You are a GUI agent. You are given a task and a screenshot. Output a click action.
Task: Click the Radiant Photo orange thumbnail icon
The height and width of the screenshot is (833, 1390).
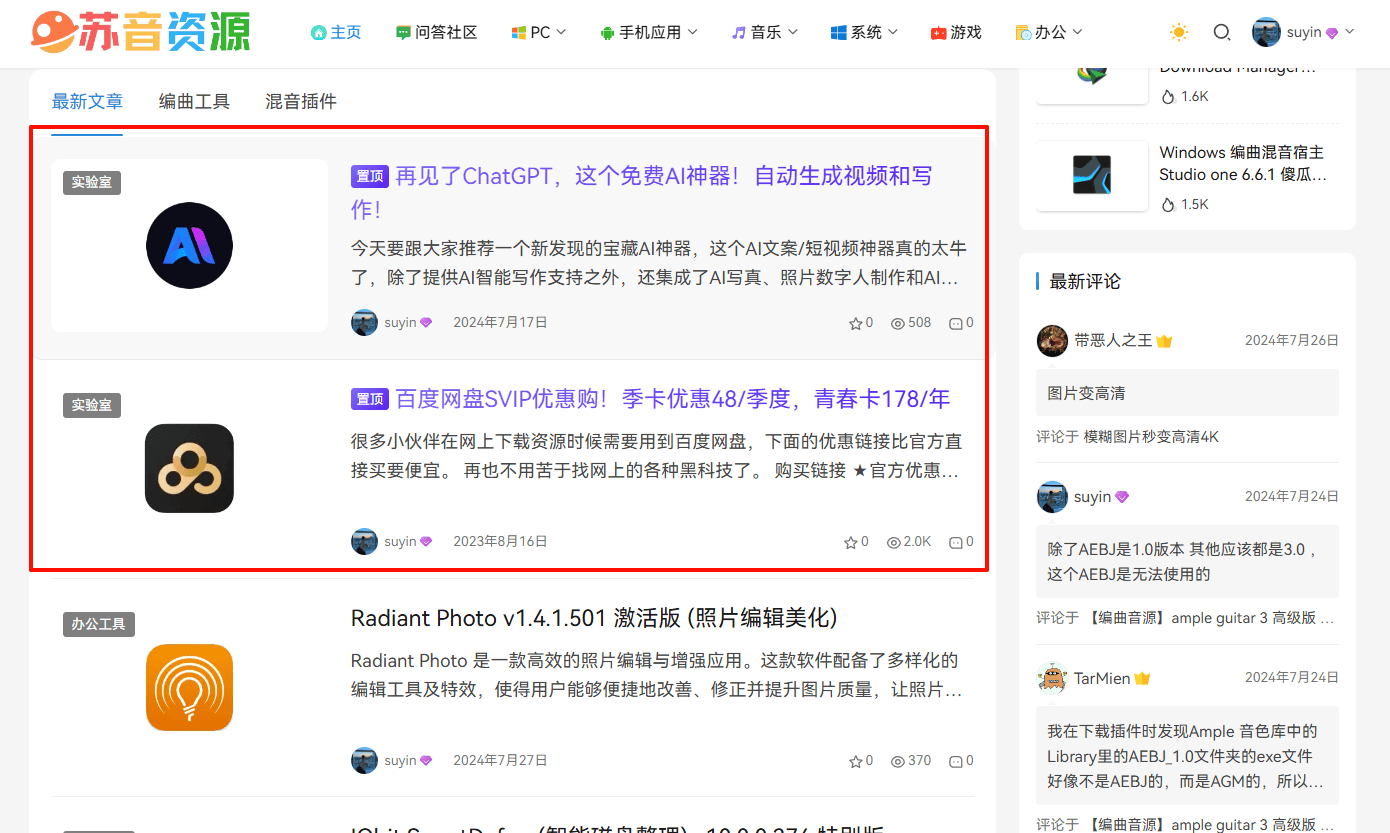pos(189,687)
